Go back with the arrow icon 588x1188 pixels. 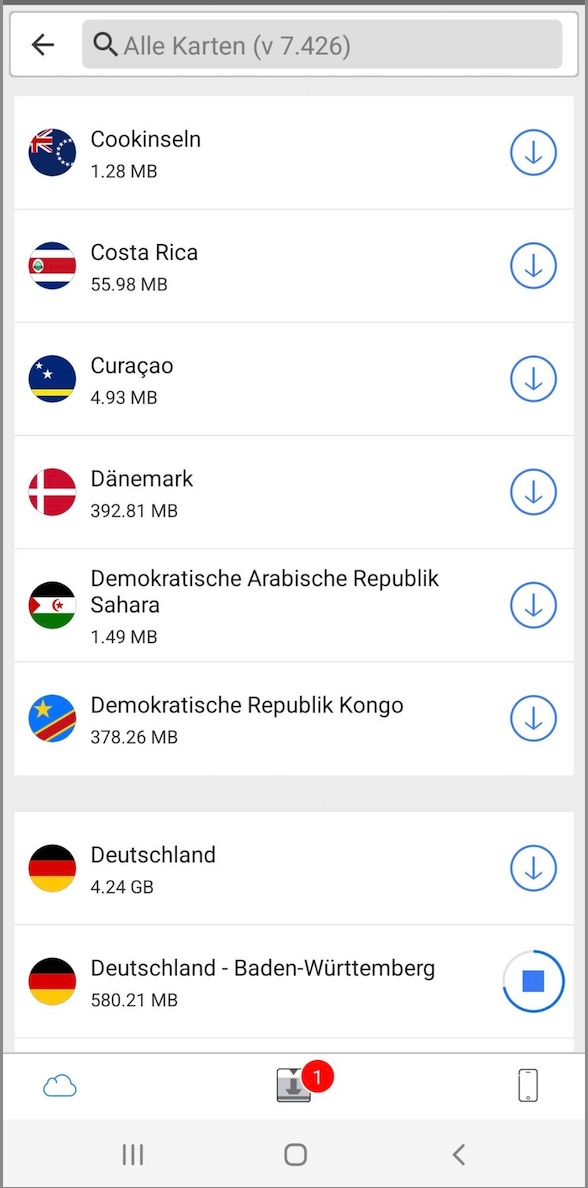tap(42, 45)
